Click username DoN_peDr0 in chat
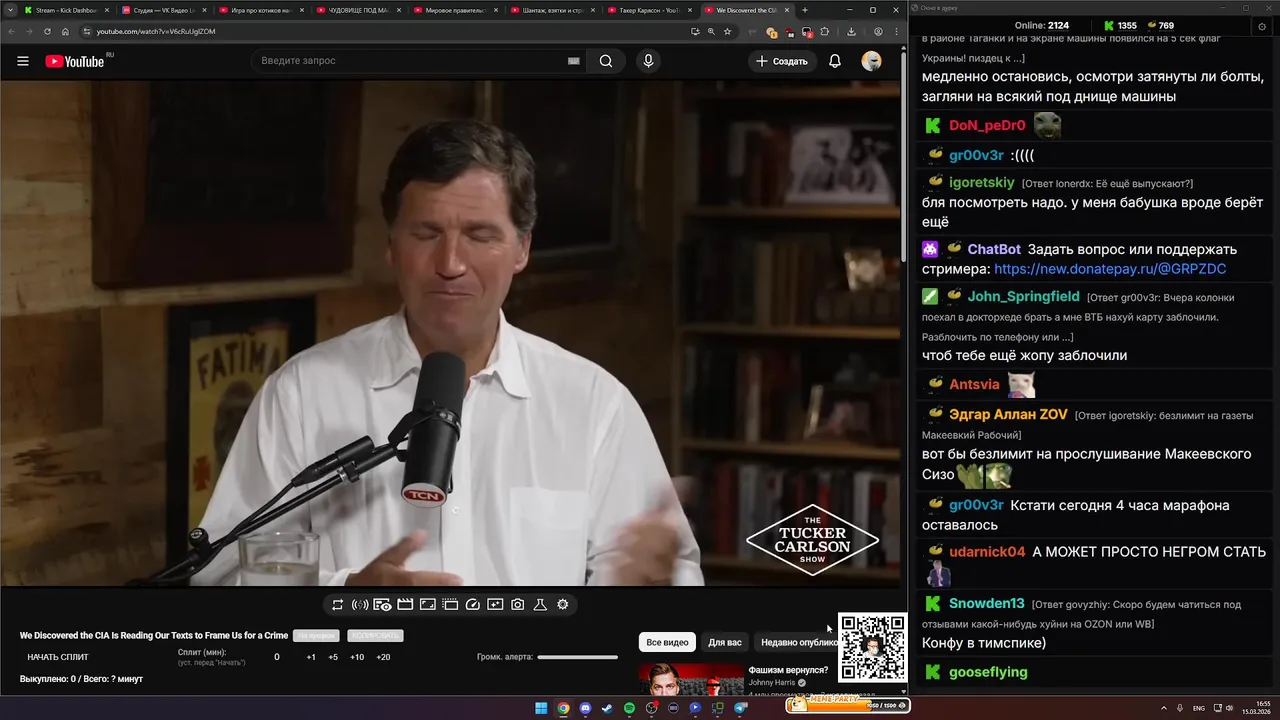 point(987,126)
